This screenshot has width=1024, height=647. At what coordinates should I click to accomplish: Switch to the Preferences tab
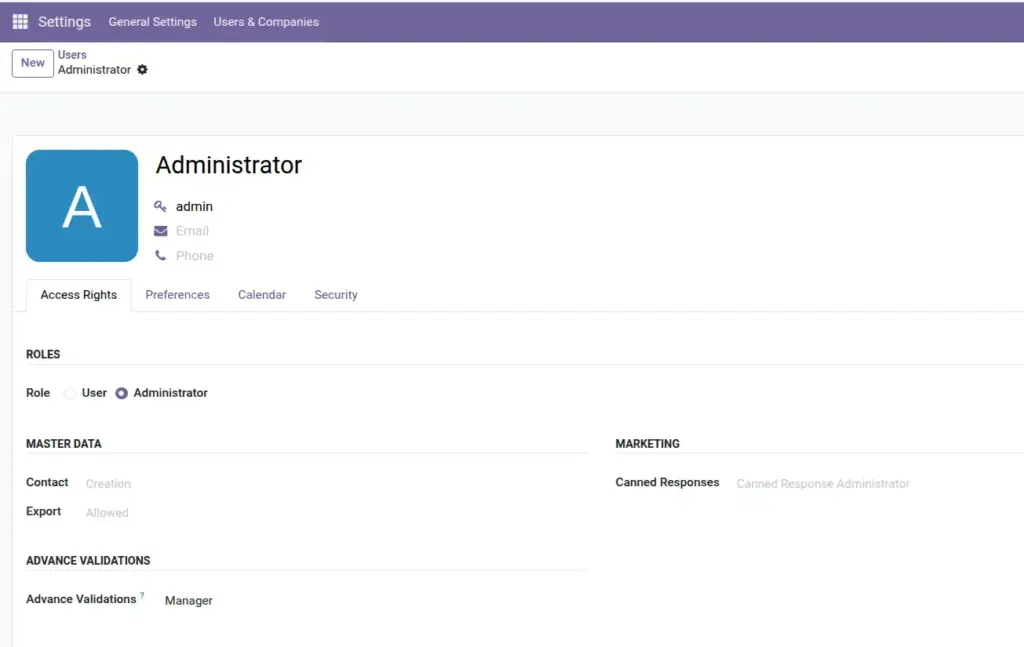click(x=177, y=295)
